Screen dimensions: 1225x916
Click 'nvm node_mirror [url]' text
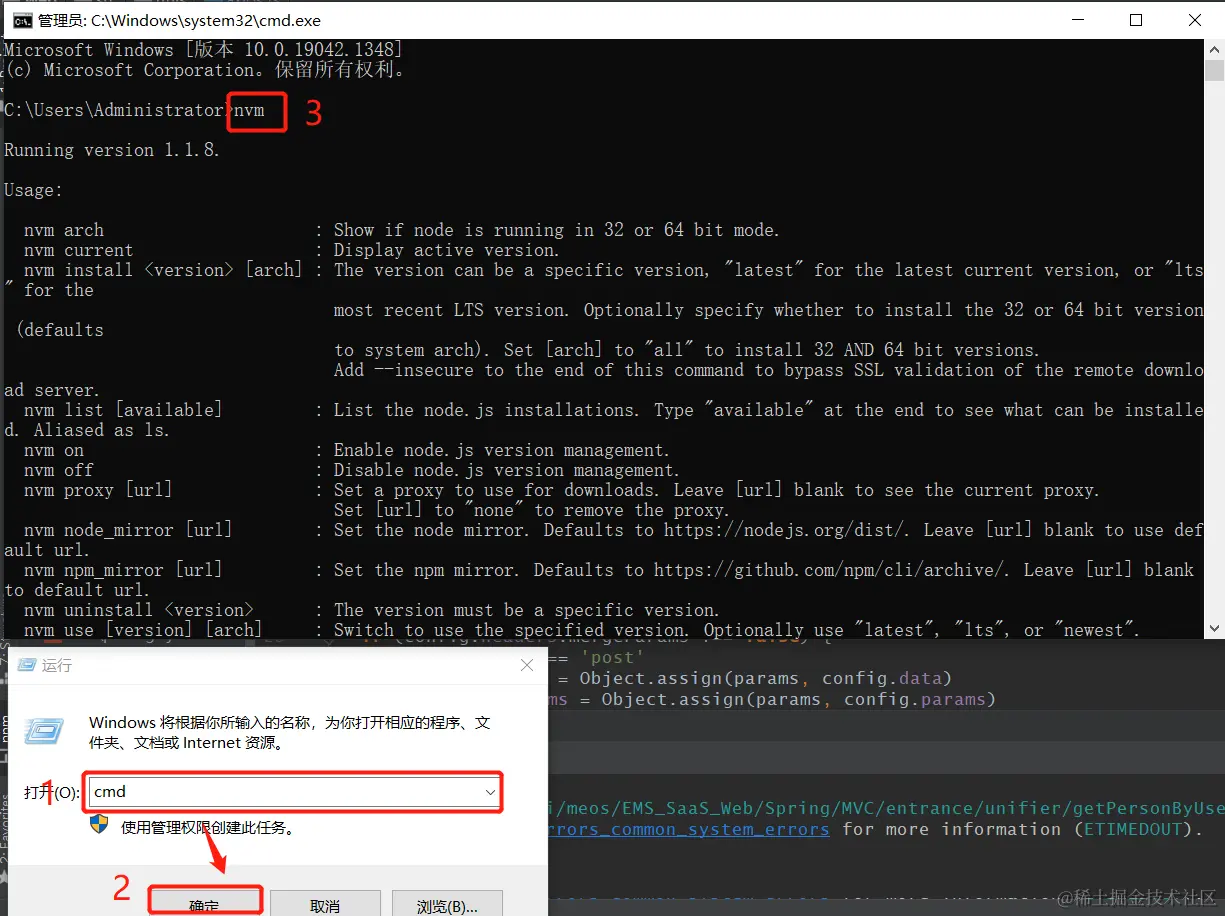128,530
